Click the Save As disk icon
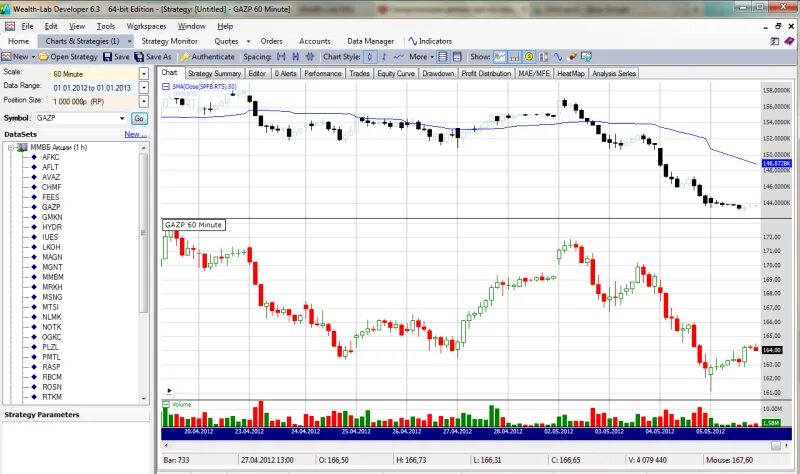Screen dimensions: 800x474 click(139, 57)
